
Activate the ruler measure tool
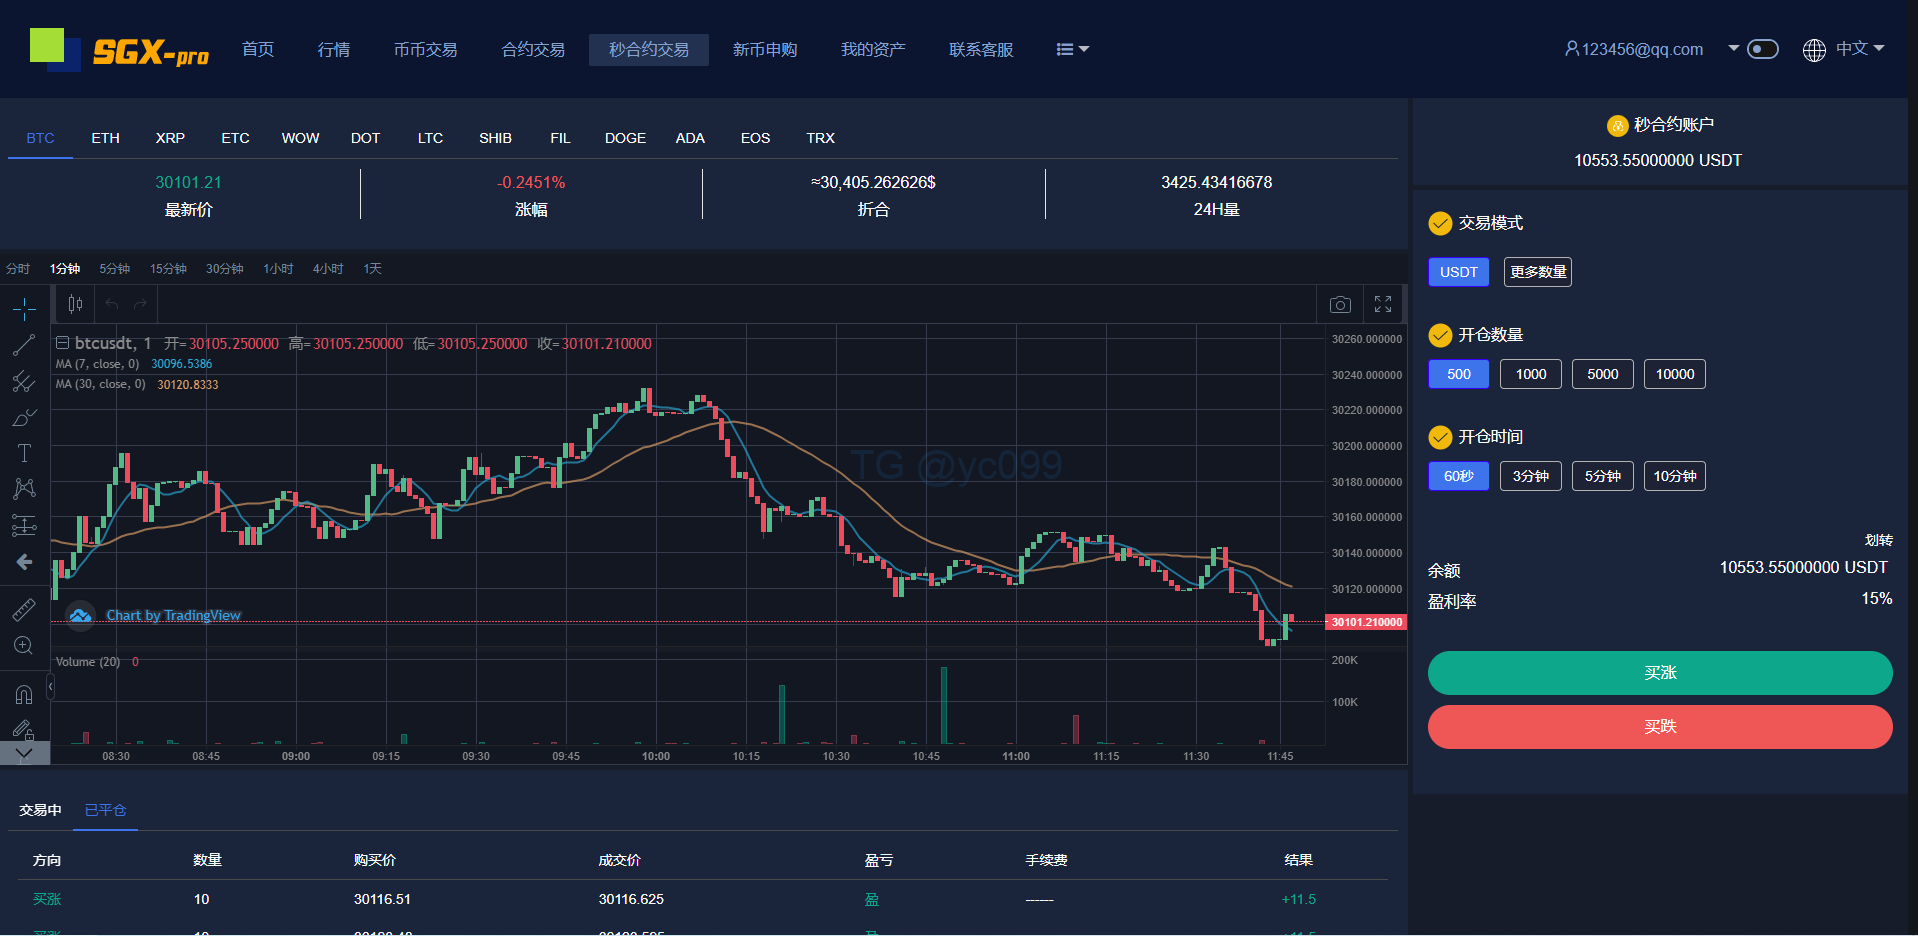point(24,609)
